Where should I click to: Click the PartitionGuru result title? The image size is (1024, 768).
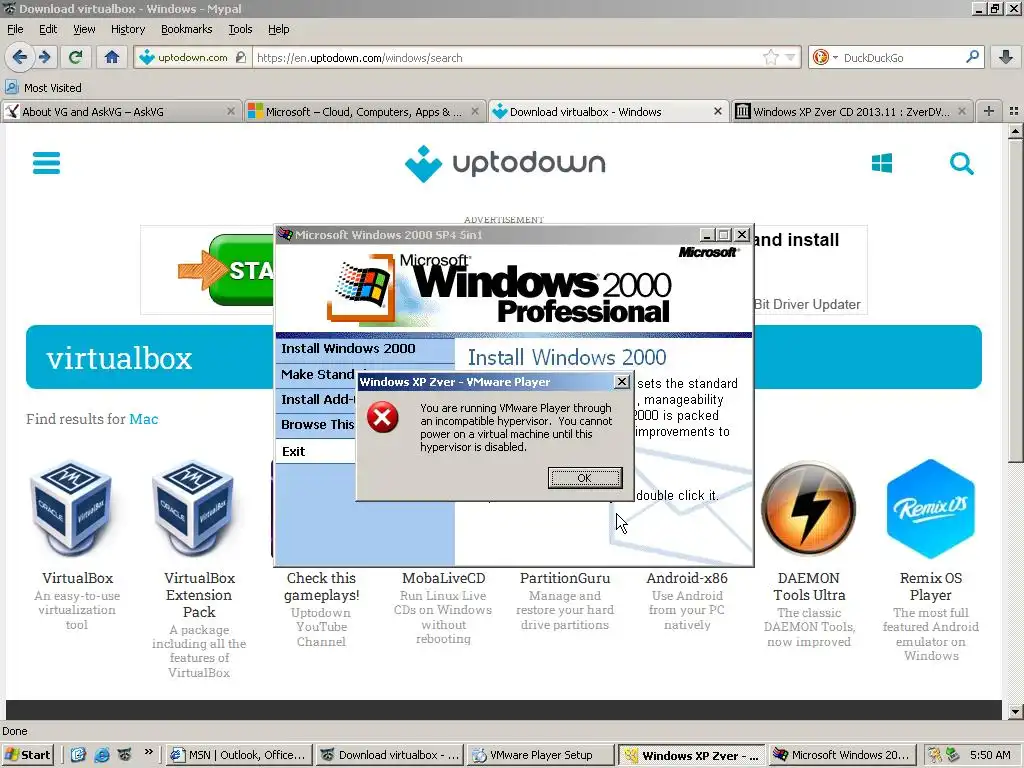pyautogui.click(x=565, y=578)
